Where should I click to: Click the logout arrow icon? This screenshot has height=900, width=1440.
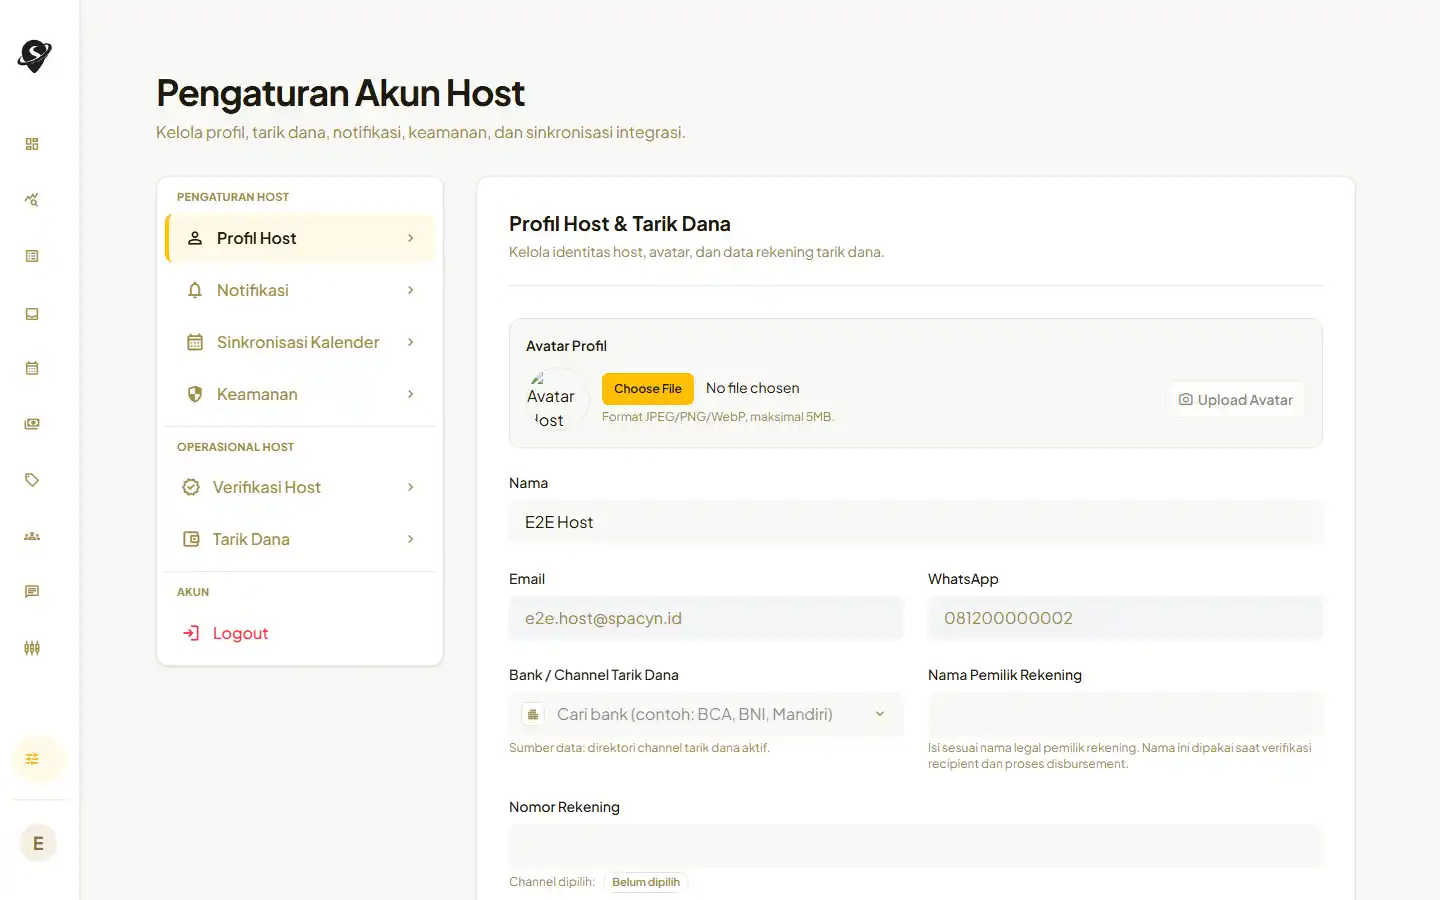(x=191, y=633)
